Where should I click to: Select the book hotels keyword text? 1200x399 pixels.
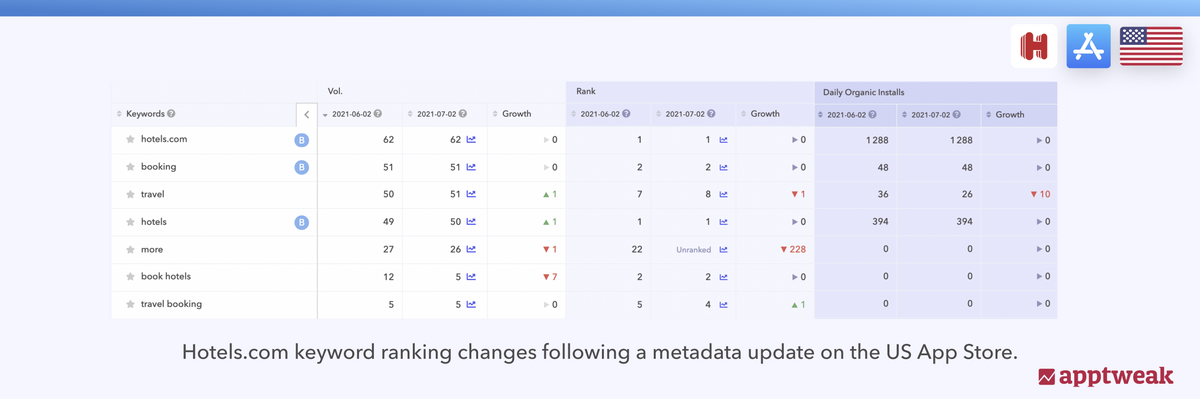tap(166, 276)
